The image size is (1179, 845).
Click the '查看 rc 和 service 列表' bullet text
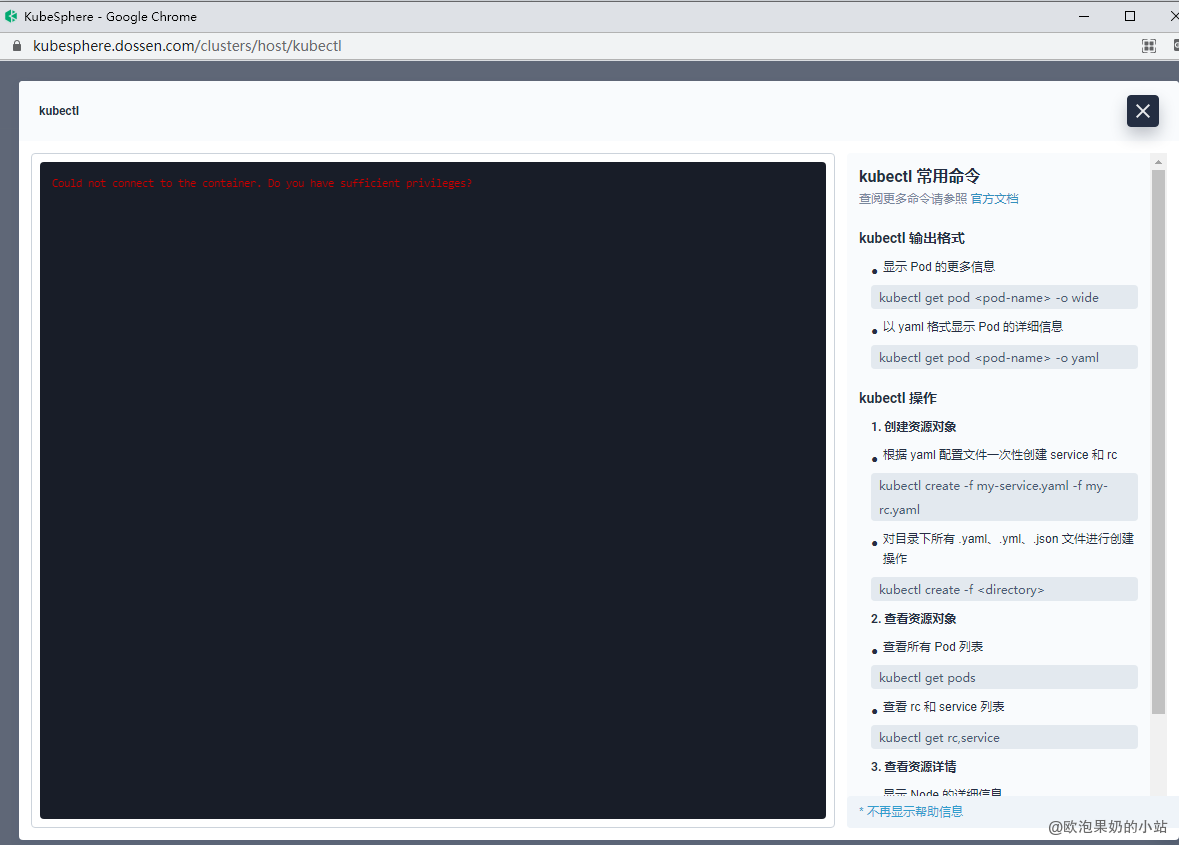pyautogui.click(x=943, y=707)
